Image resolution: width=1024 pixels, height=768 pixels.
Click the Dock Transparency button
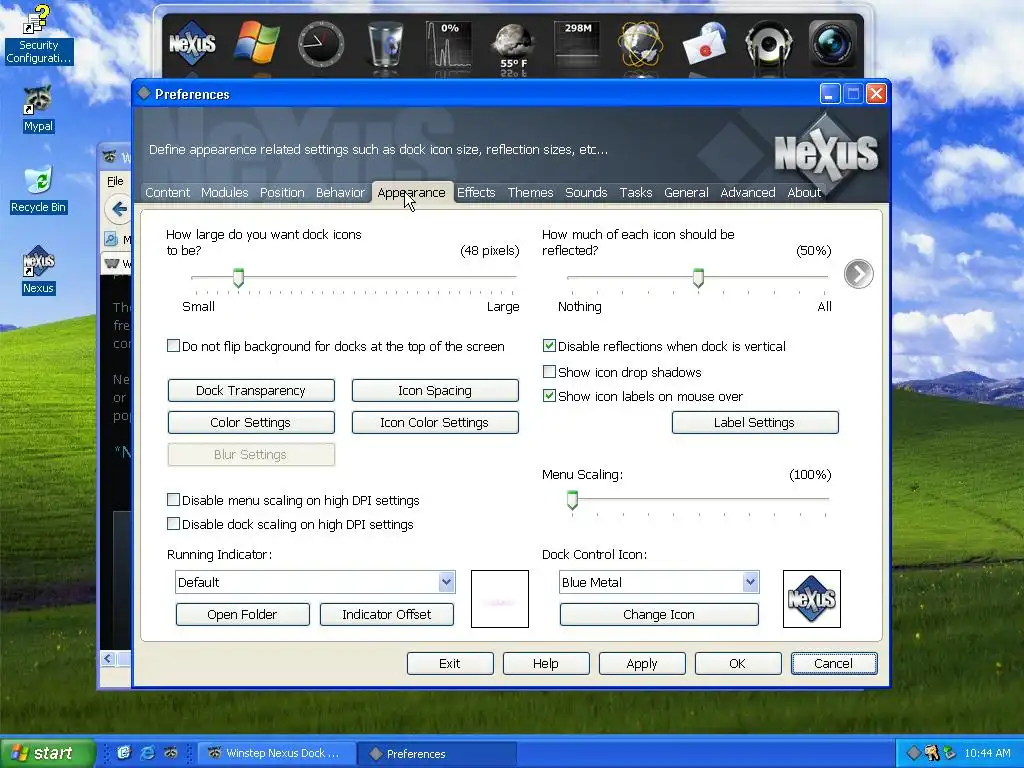251,391
